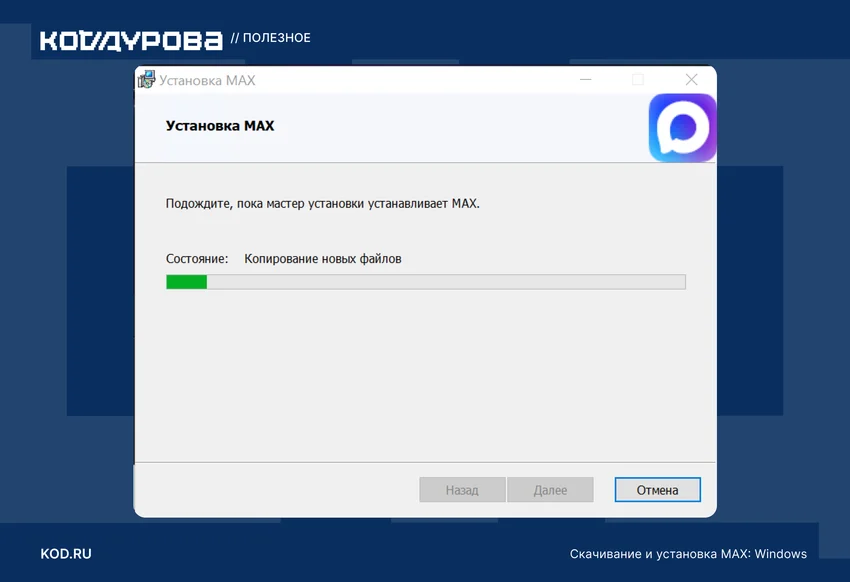Click the Отмена button to cancel installation
The height and width of the screenshot is (582, 850).
click(658, 490)
